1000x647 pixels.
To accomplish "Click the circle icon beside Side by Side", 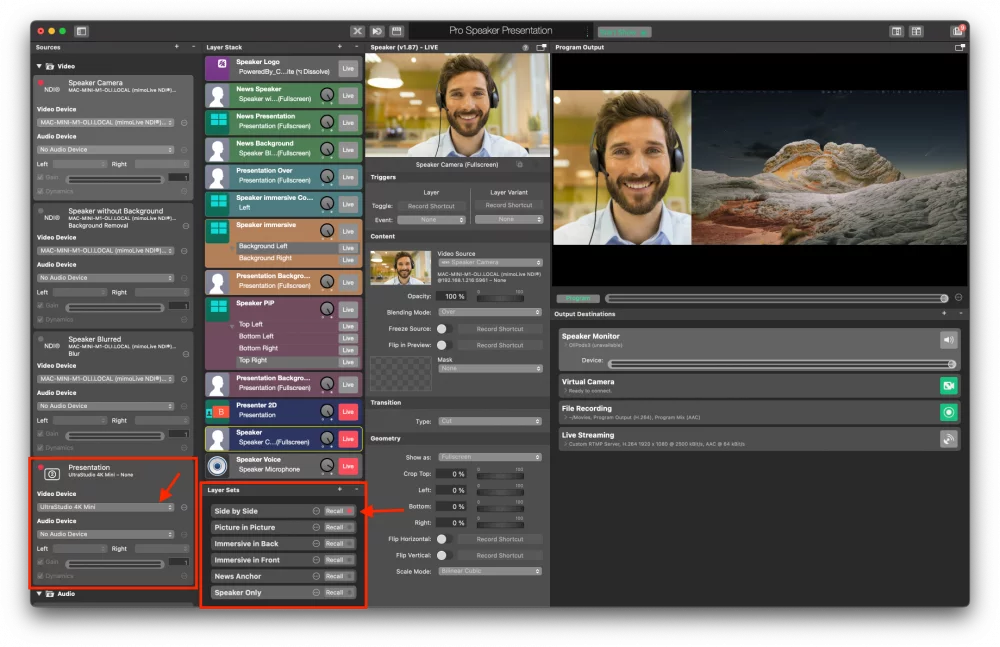I will click(x=316, y=511).
